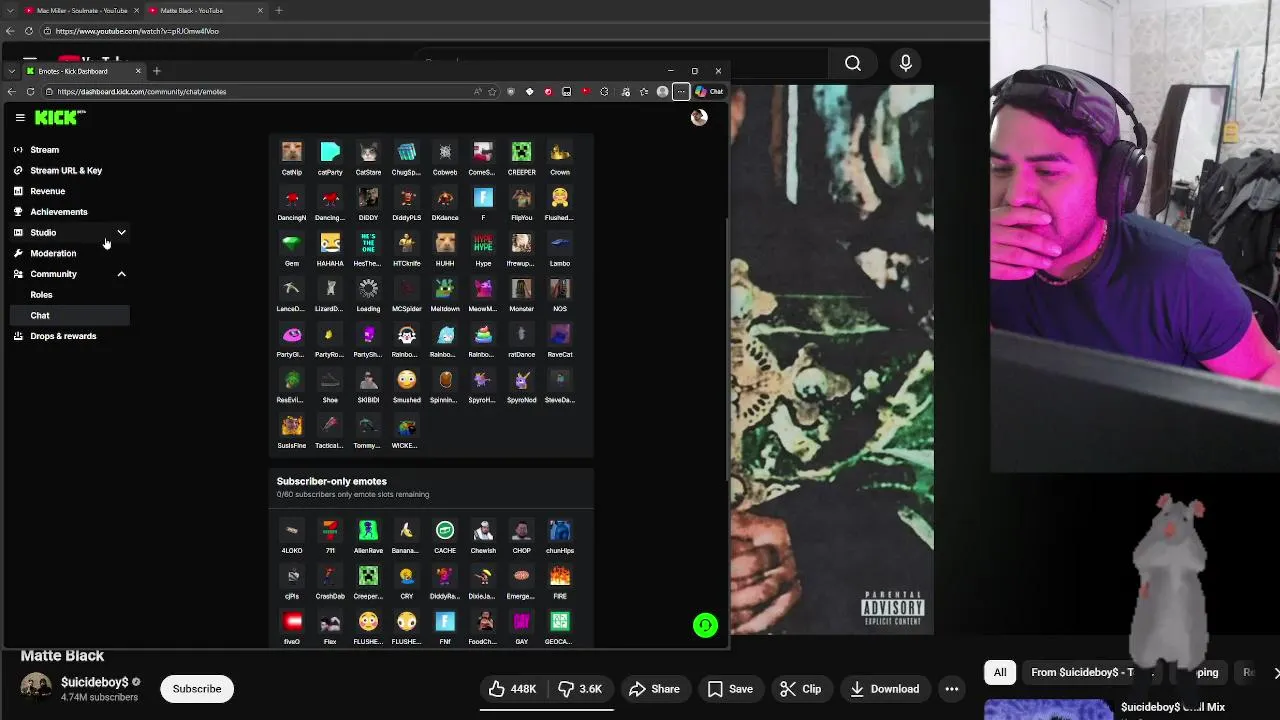The height and width of the screenshot is (720, 1280).
Task: Download the YouTube video
Action: [884, 688]
